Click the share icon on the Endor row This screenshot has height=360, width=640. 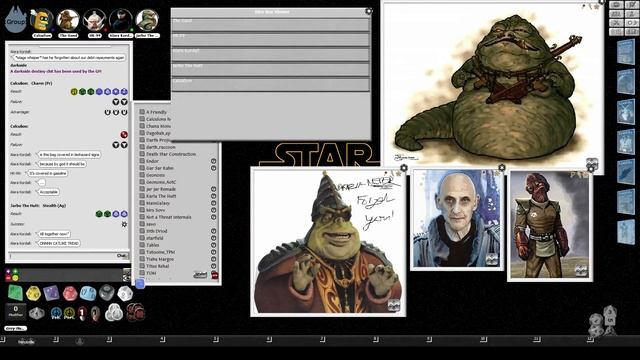point(213,161)
